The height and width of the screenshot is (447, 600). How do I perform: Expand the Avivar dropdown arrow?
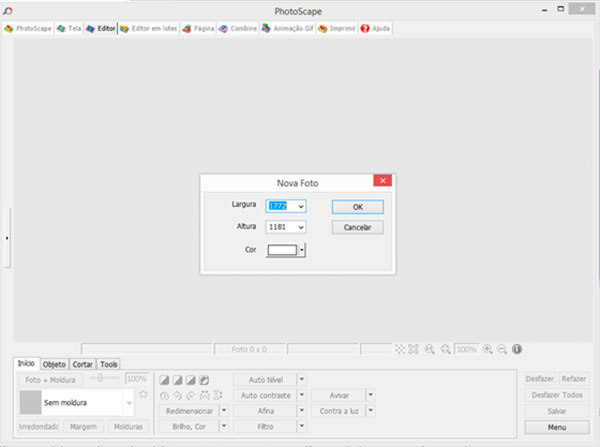pos(370,395)
